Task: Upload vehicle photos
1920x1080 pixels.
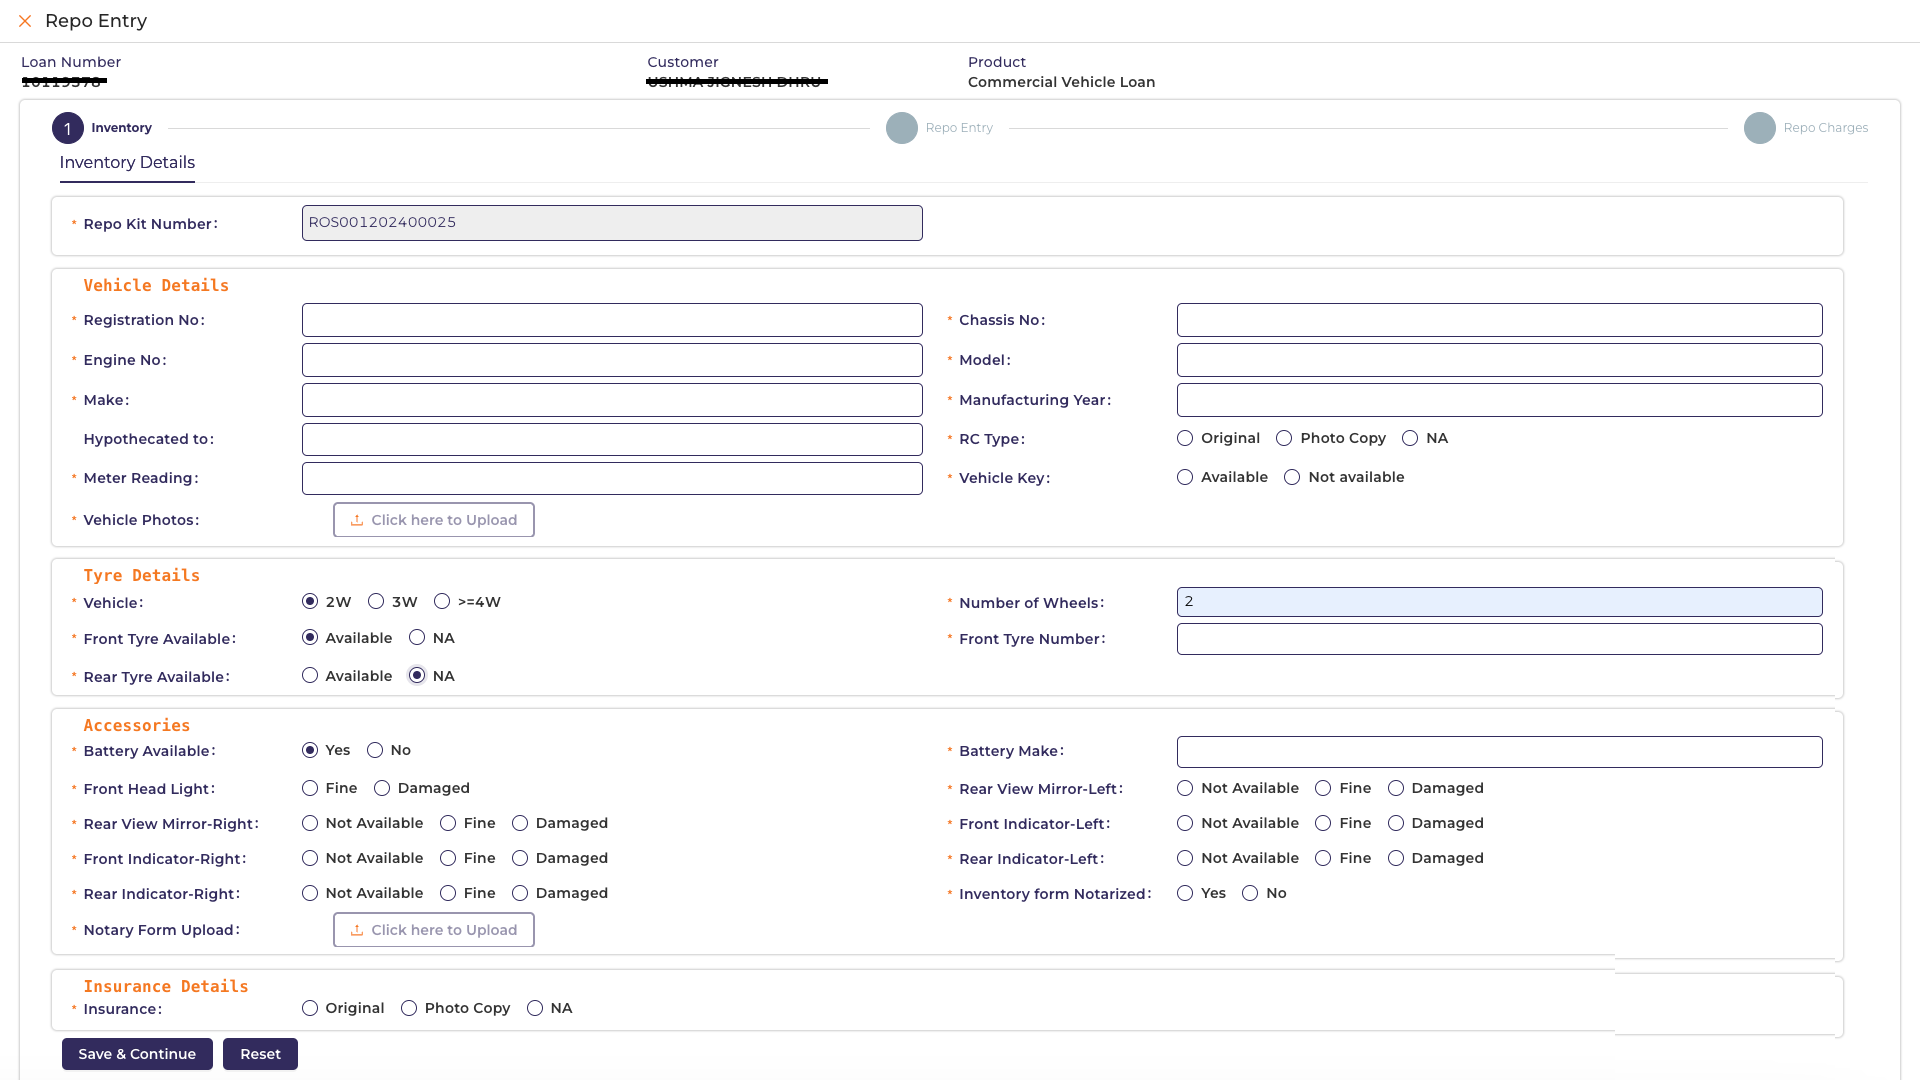Action: click(433, 520)
